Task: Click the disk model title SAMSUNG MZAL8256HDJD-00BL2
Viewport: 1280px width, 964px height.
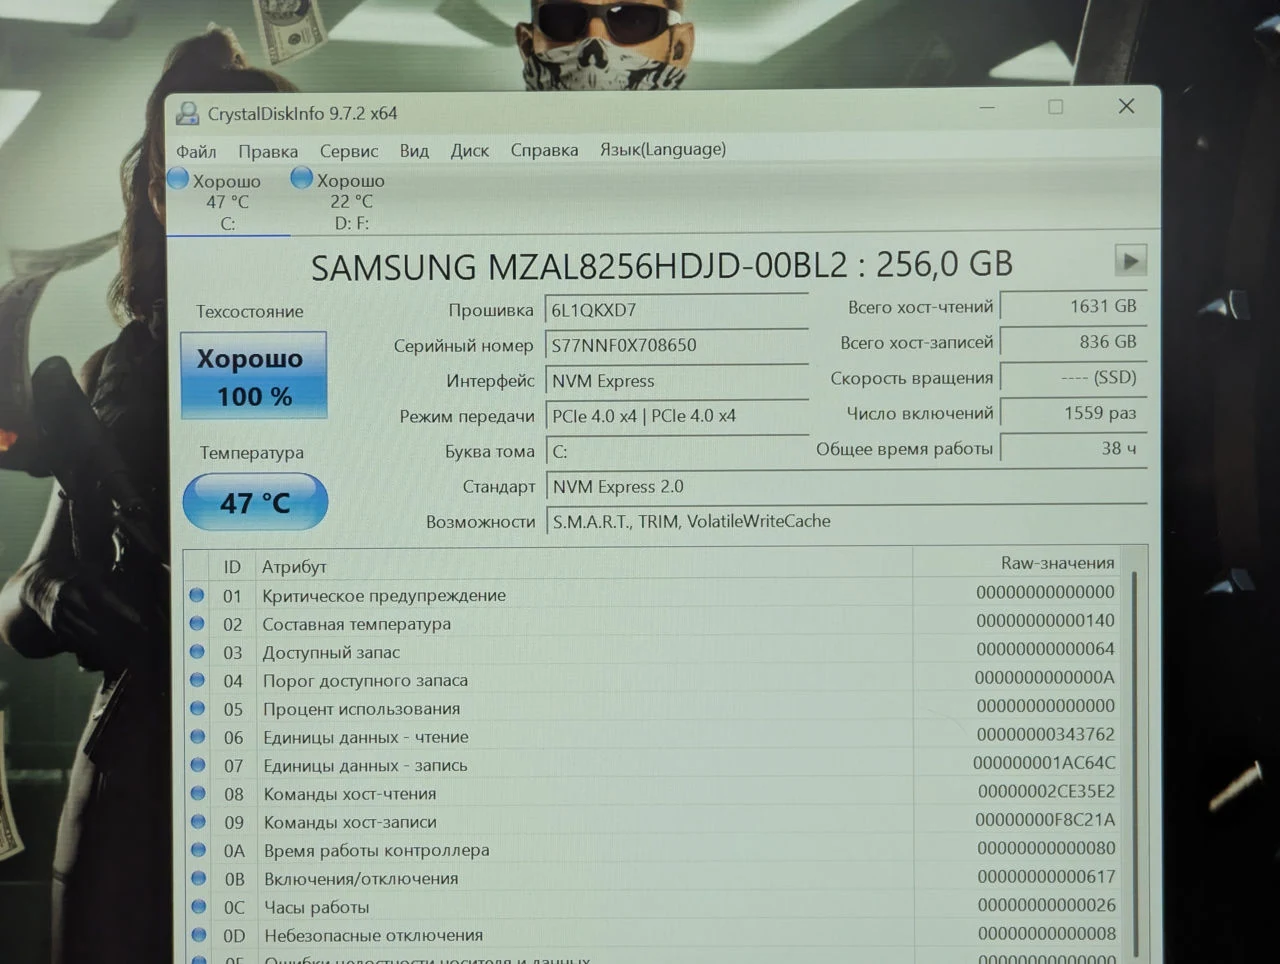Action: click(579, 267)
